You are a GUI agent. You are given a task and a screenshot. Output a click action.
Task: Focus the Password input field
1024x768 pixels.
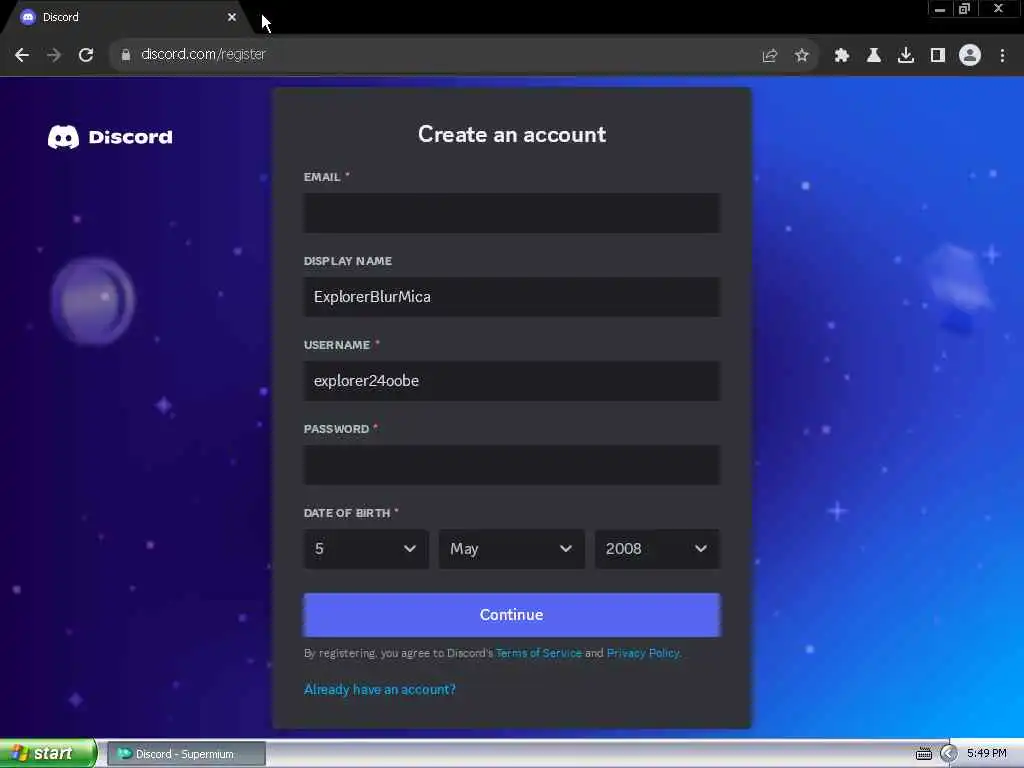click(x=511, y=465)
